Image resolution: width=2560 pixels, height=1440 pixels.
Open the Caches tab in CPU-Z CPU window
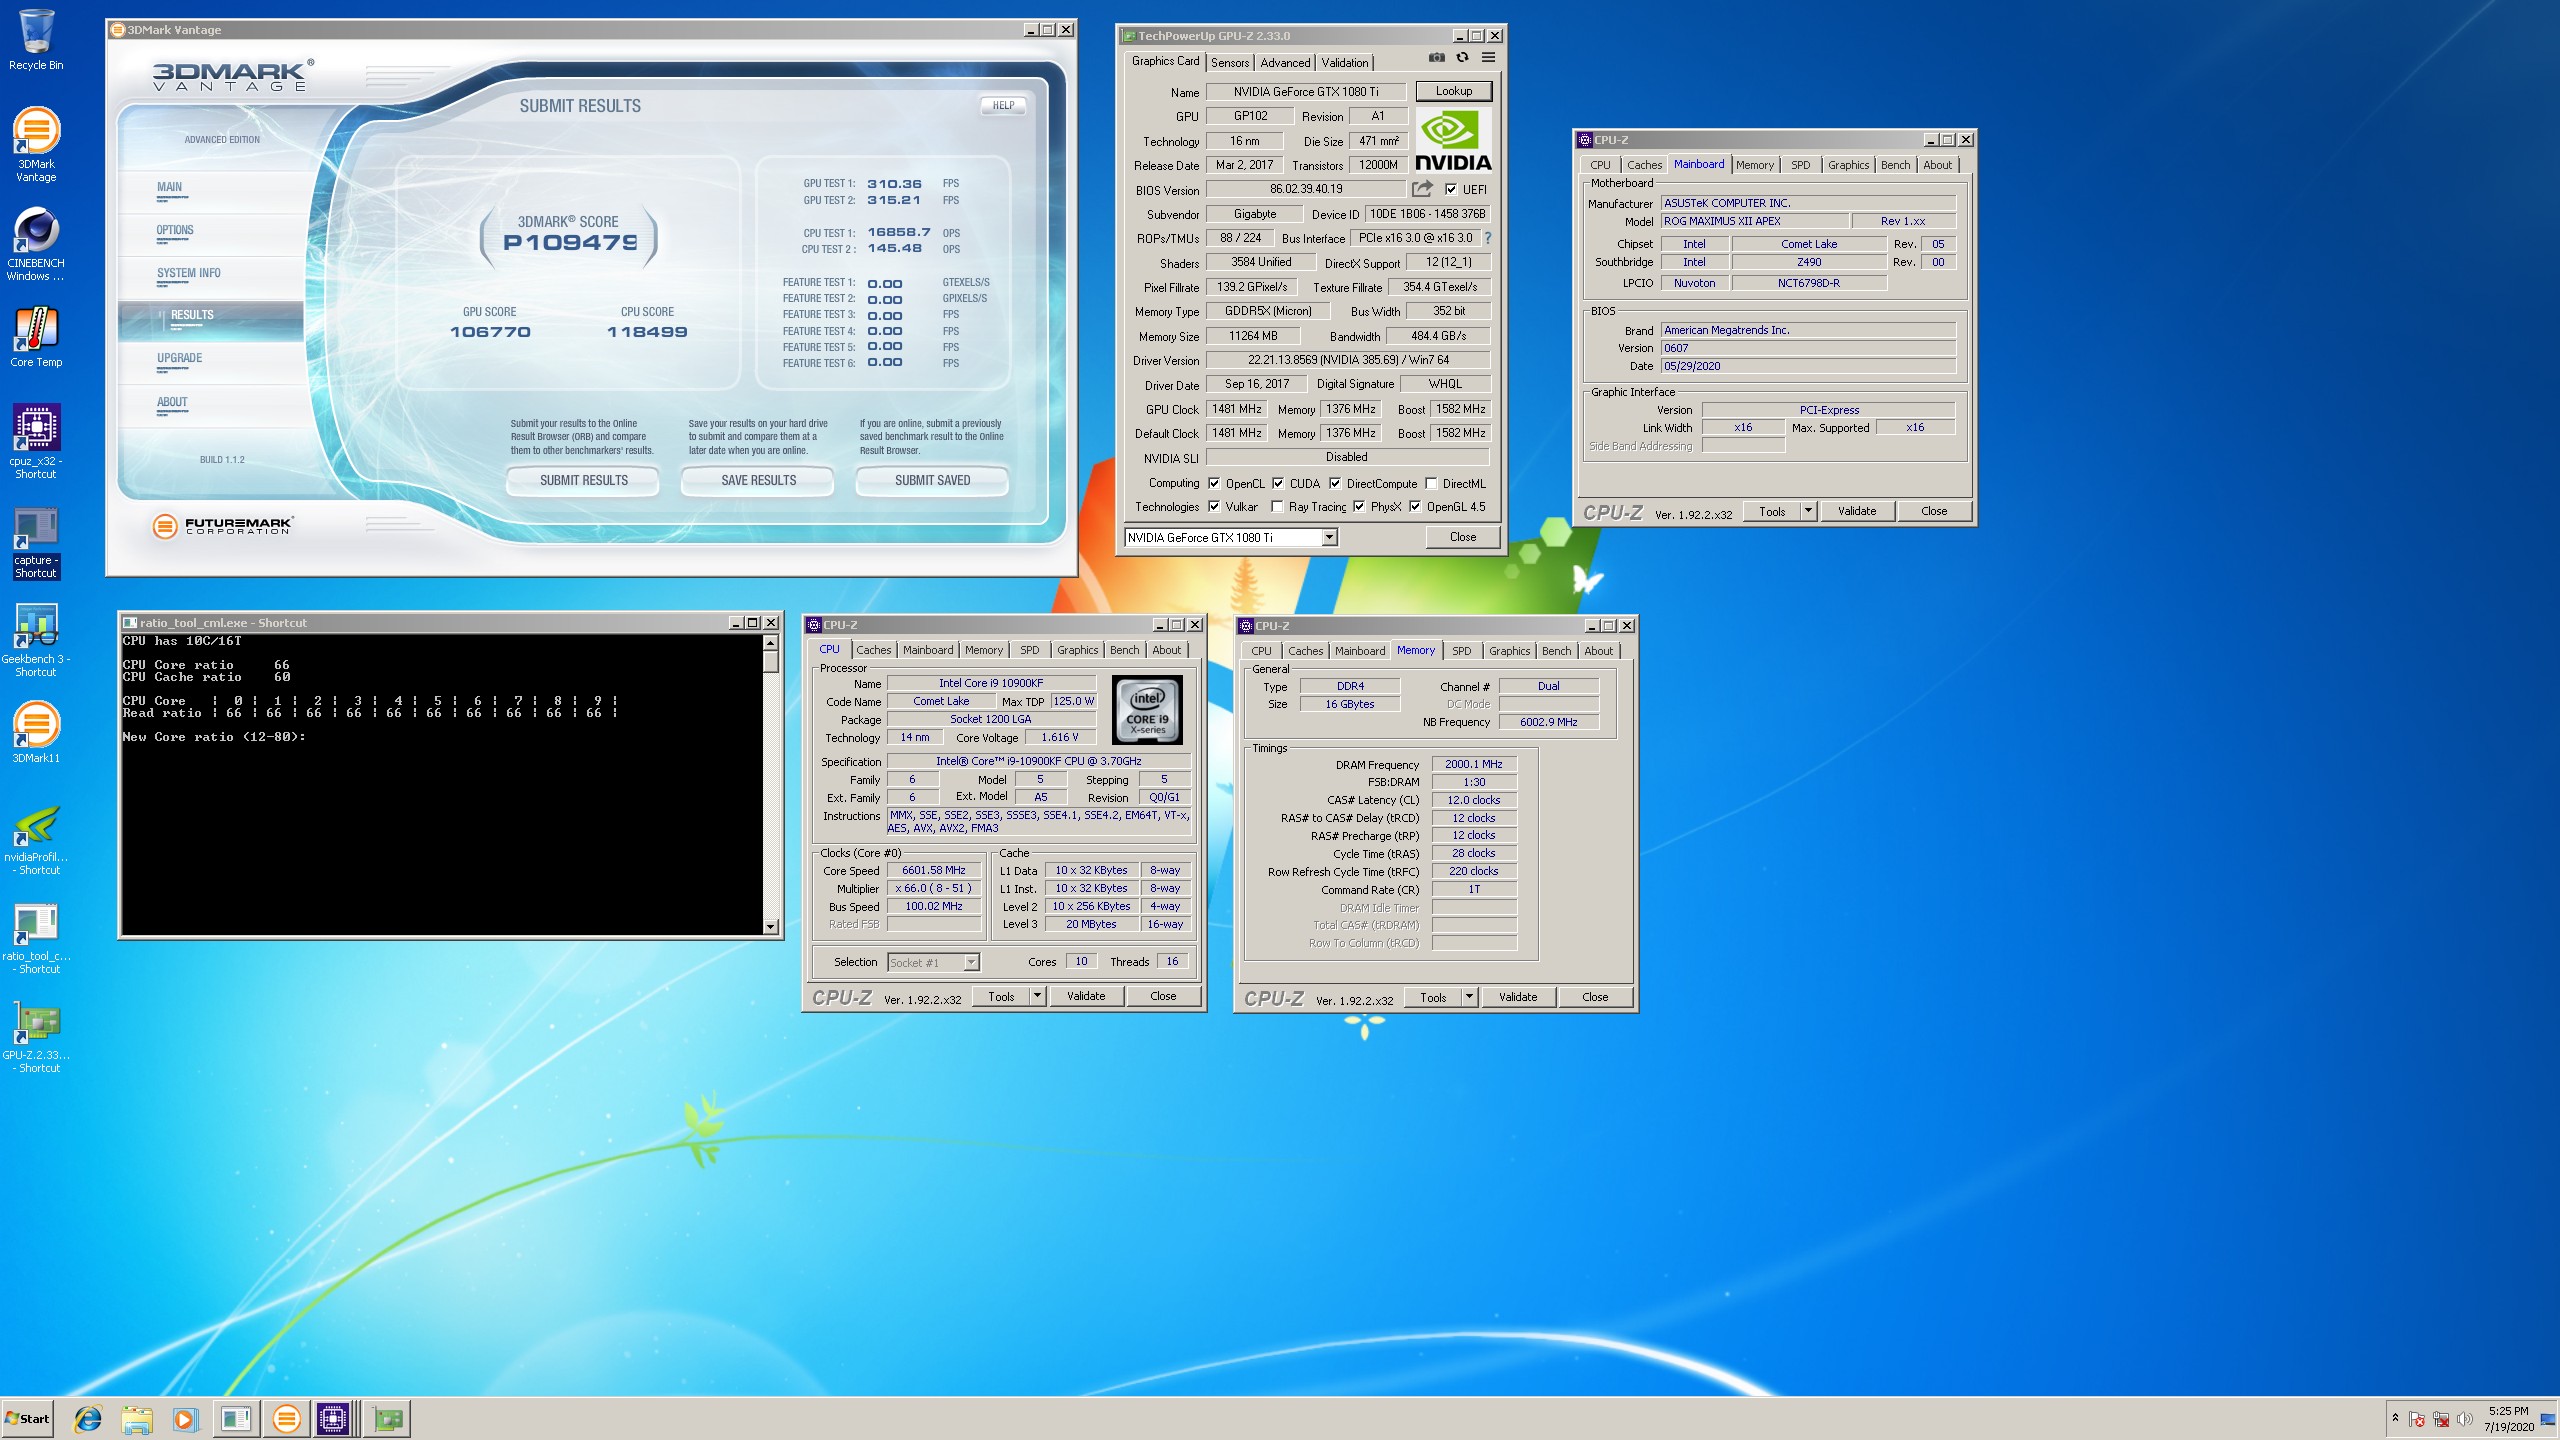tap(873, 650)
